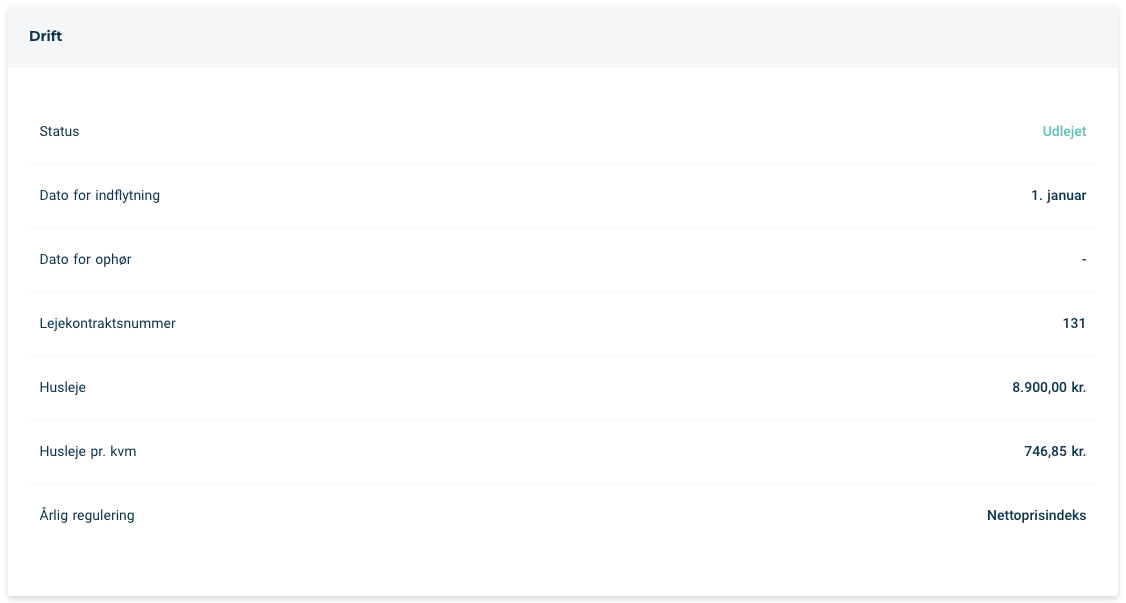Click Husleje pr. kvm label

(88, 452)
